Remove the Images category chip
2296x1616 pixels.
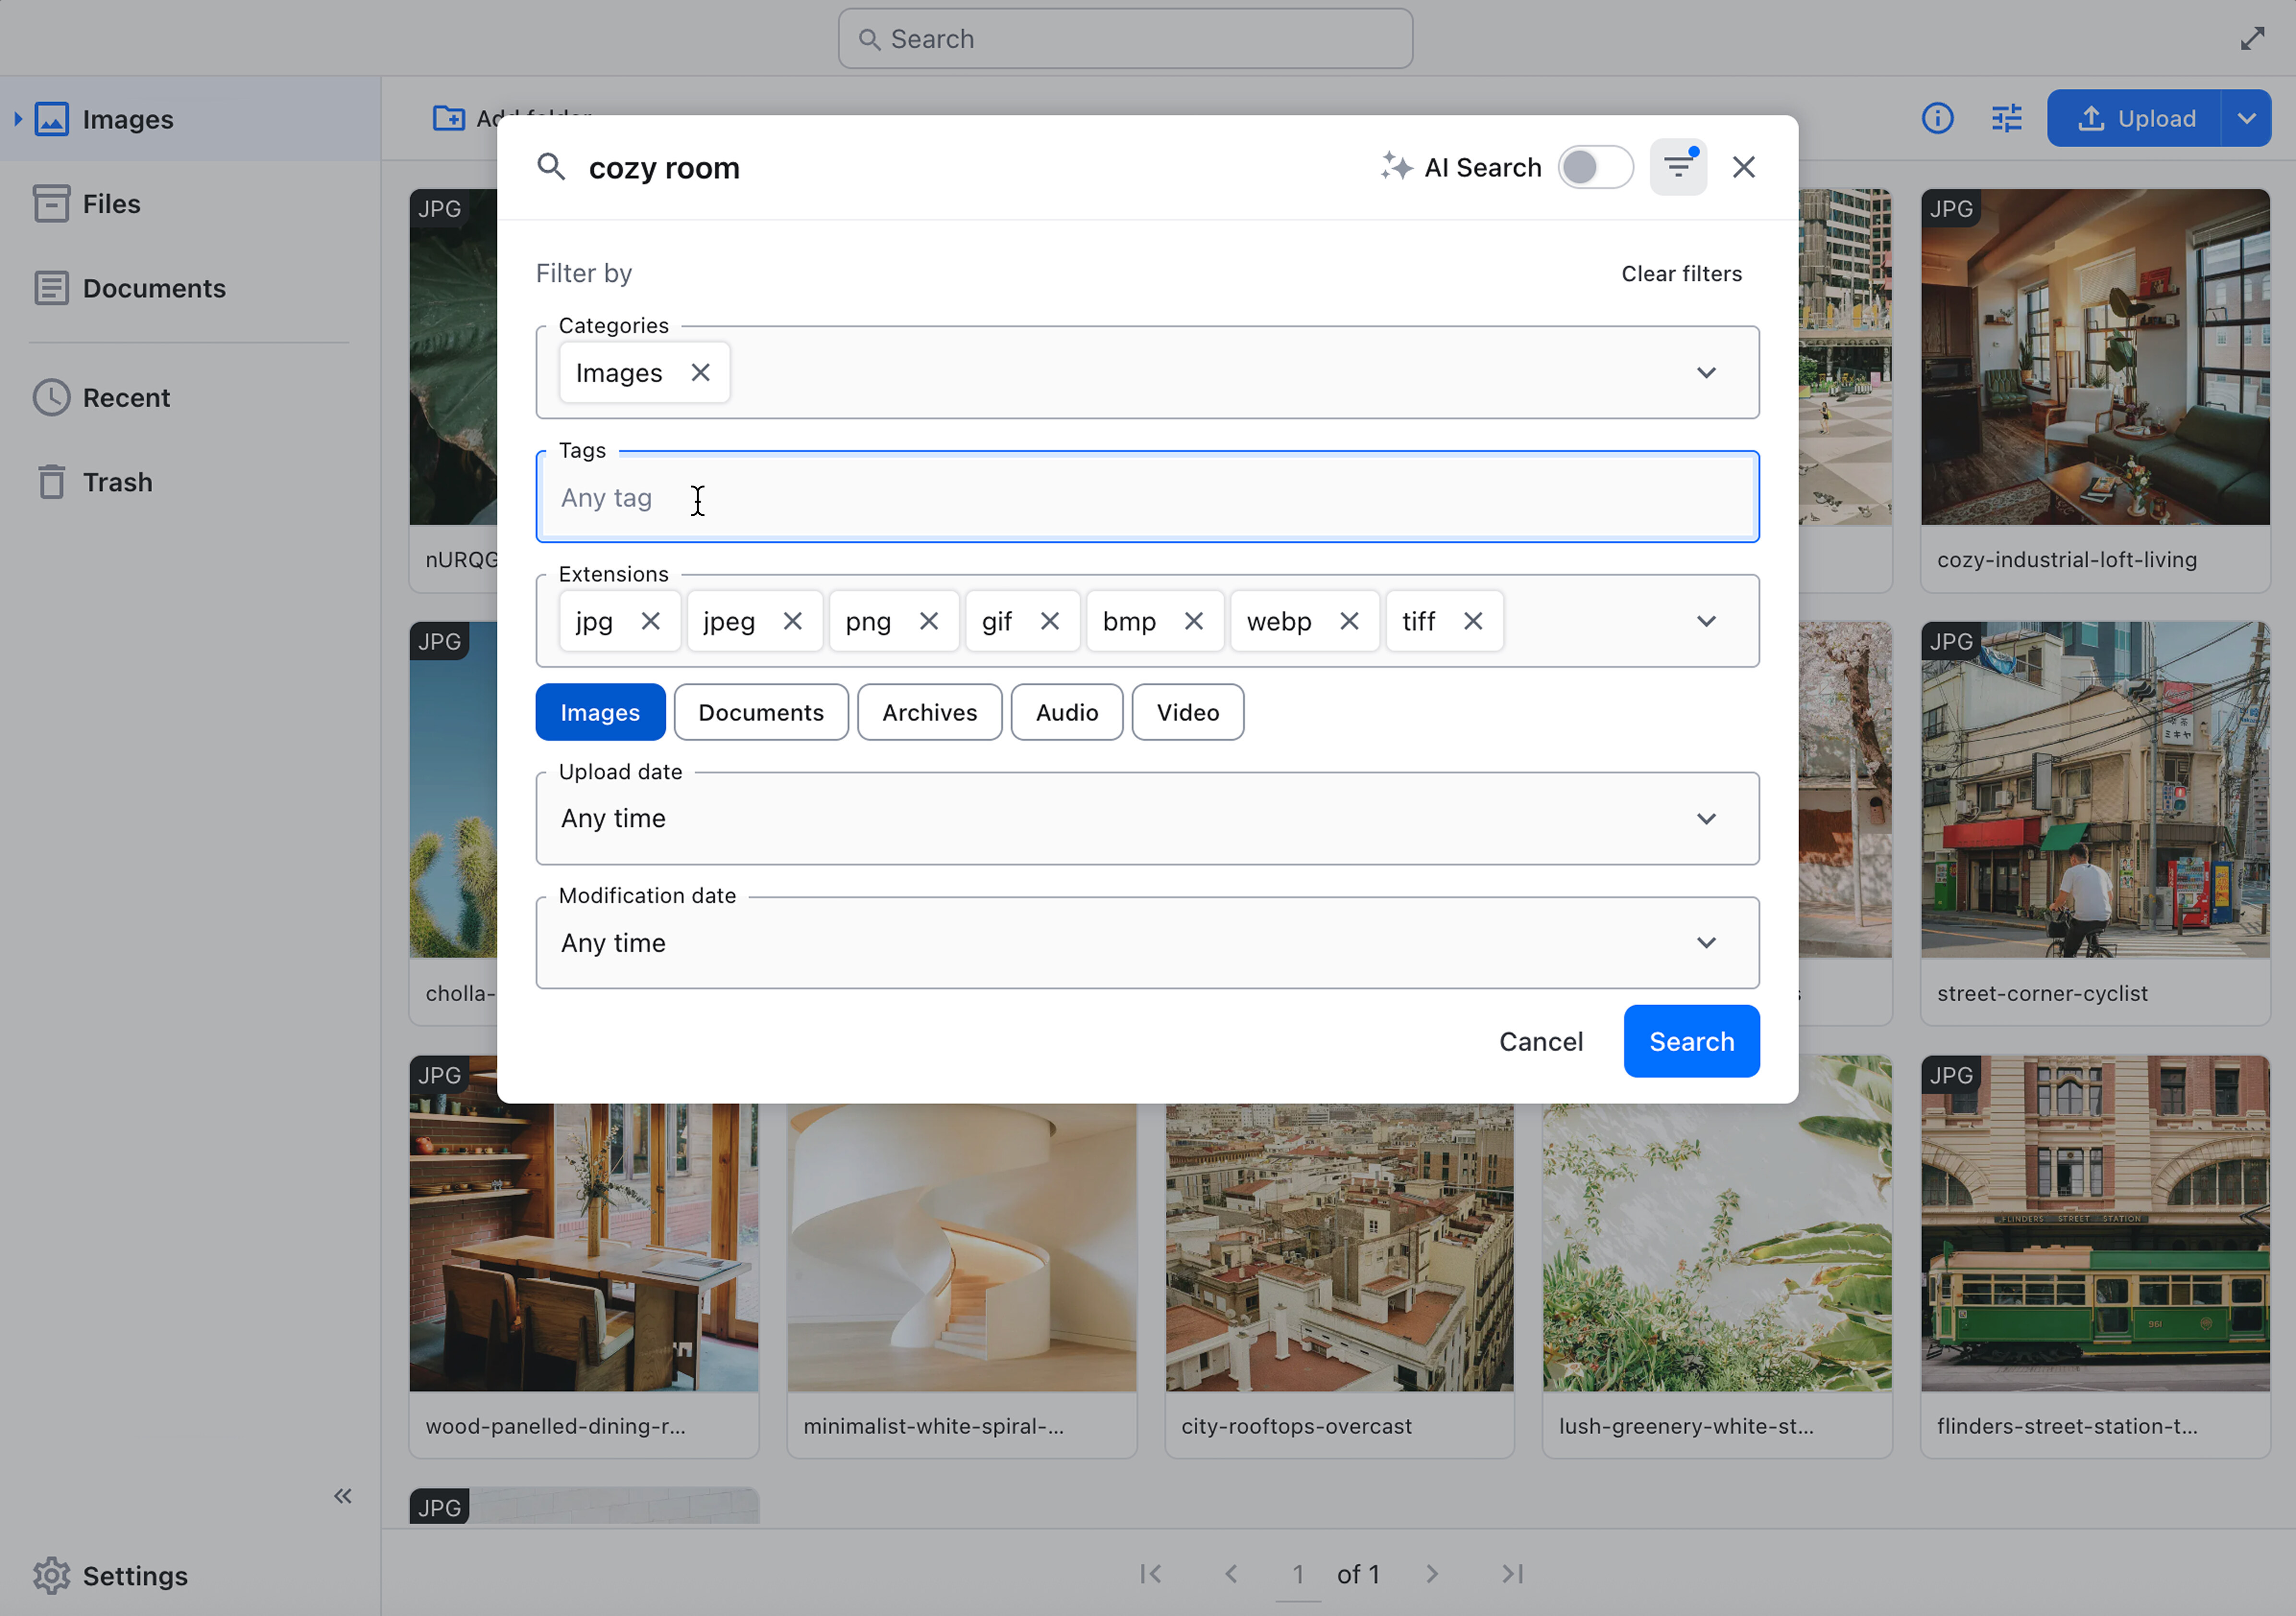[700, 372]
